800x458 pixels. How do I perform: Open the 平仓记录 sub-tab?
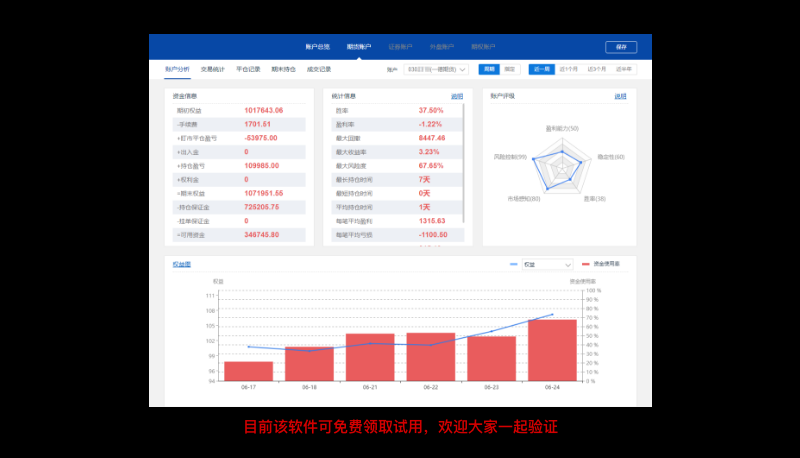[x=248, y=69]
